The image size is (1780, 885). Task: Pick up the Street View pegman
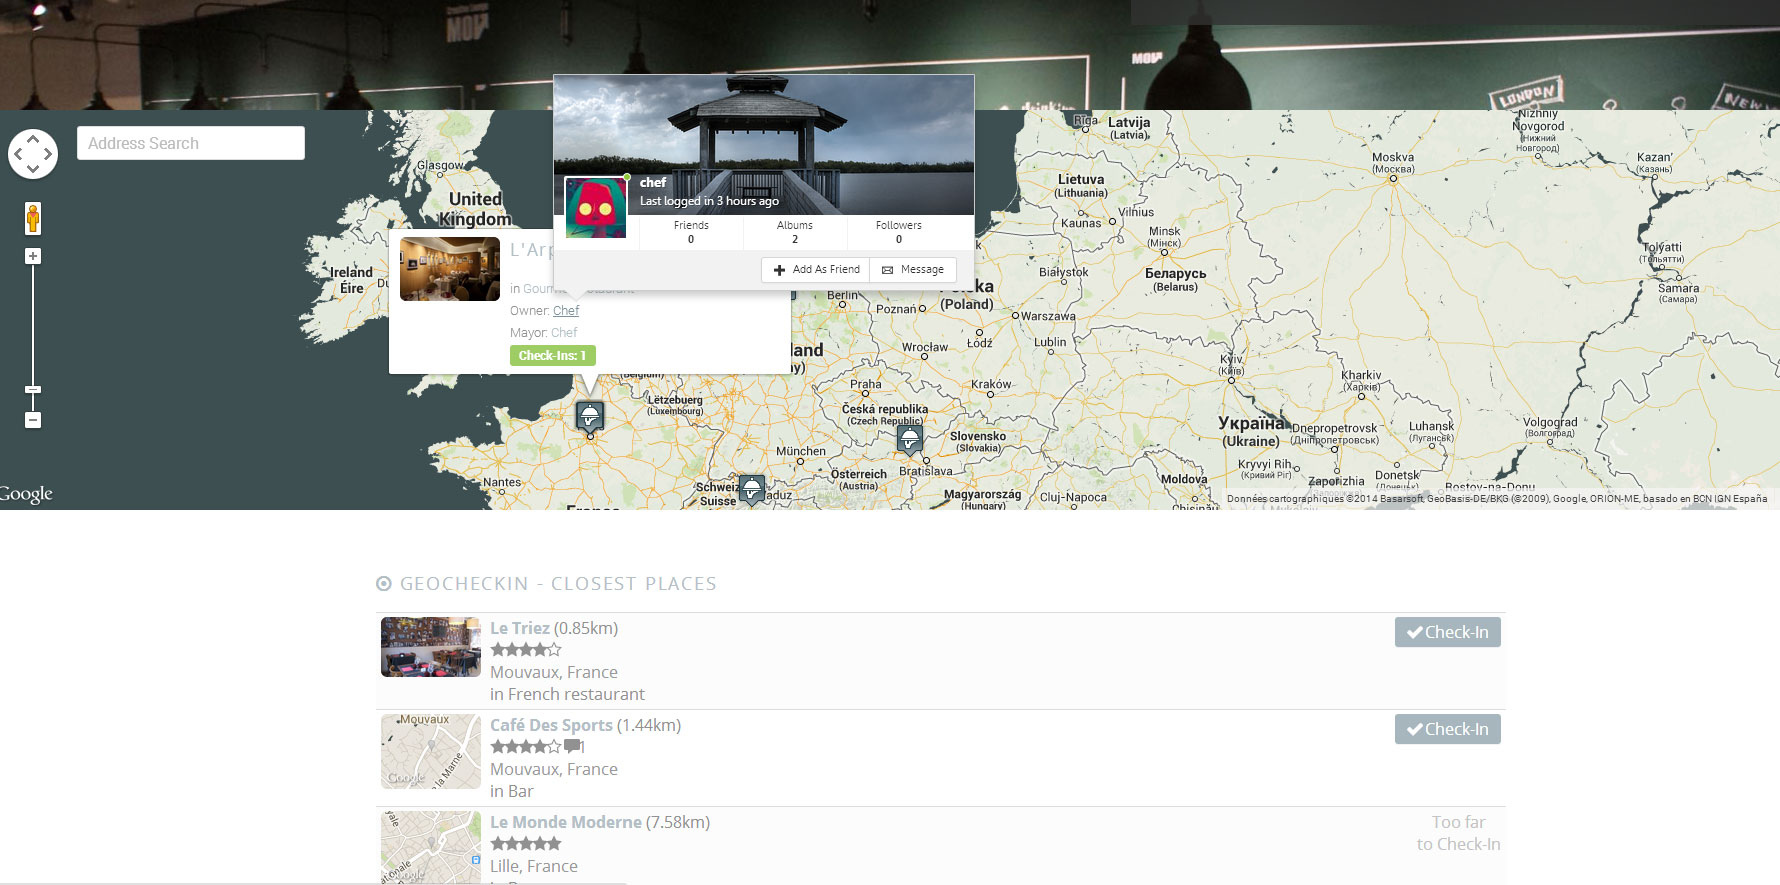pyautogui.click(x=33, y=218)
